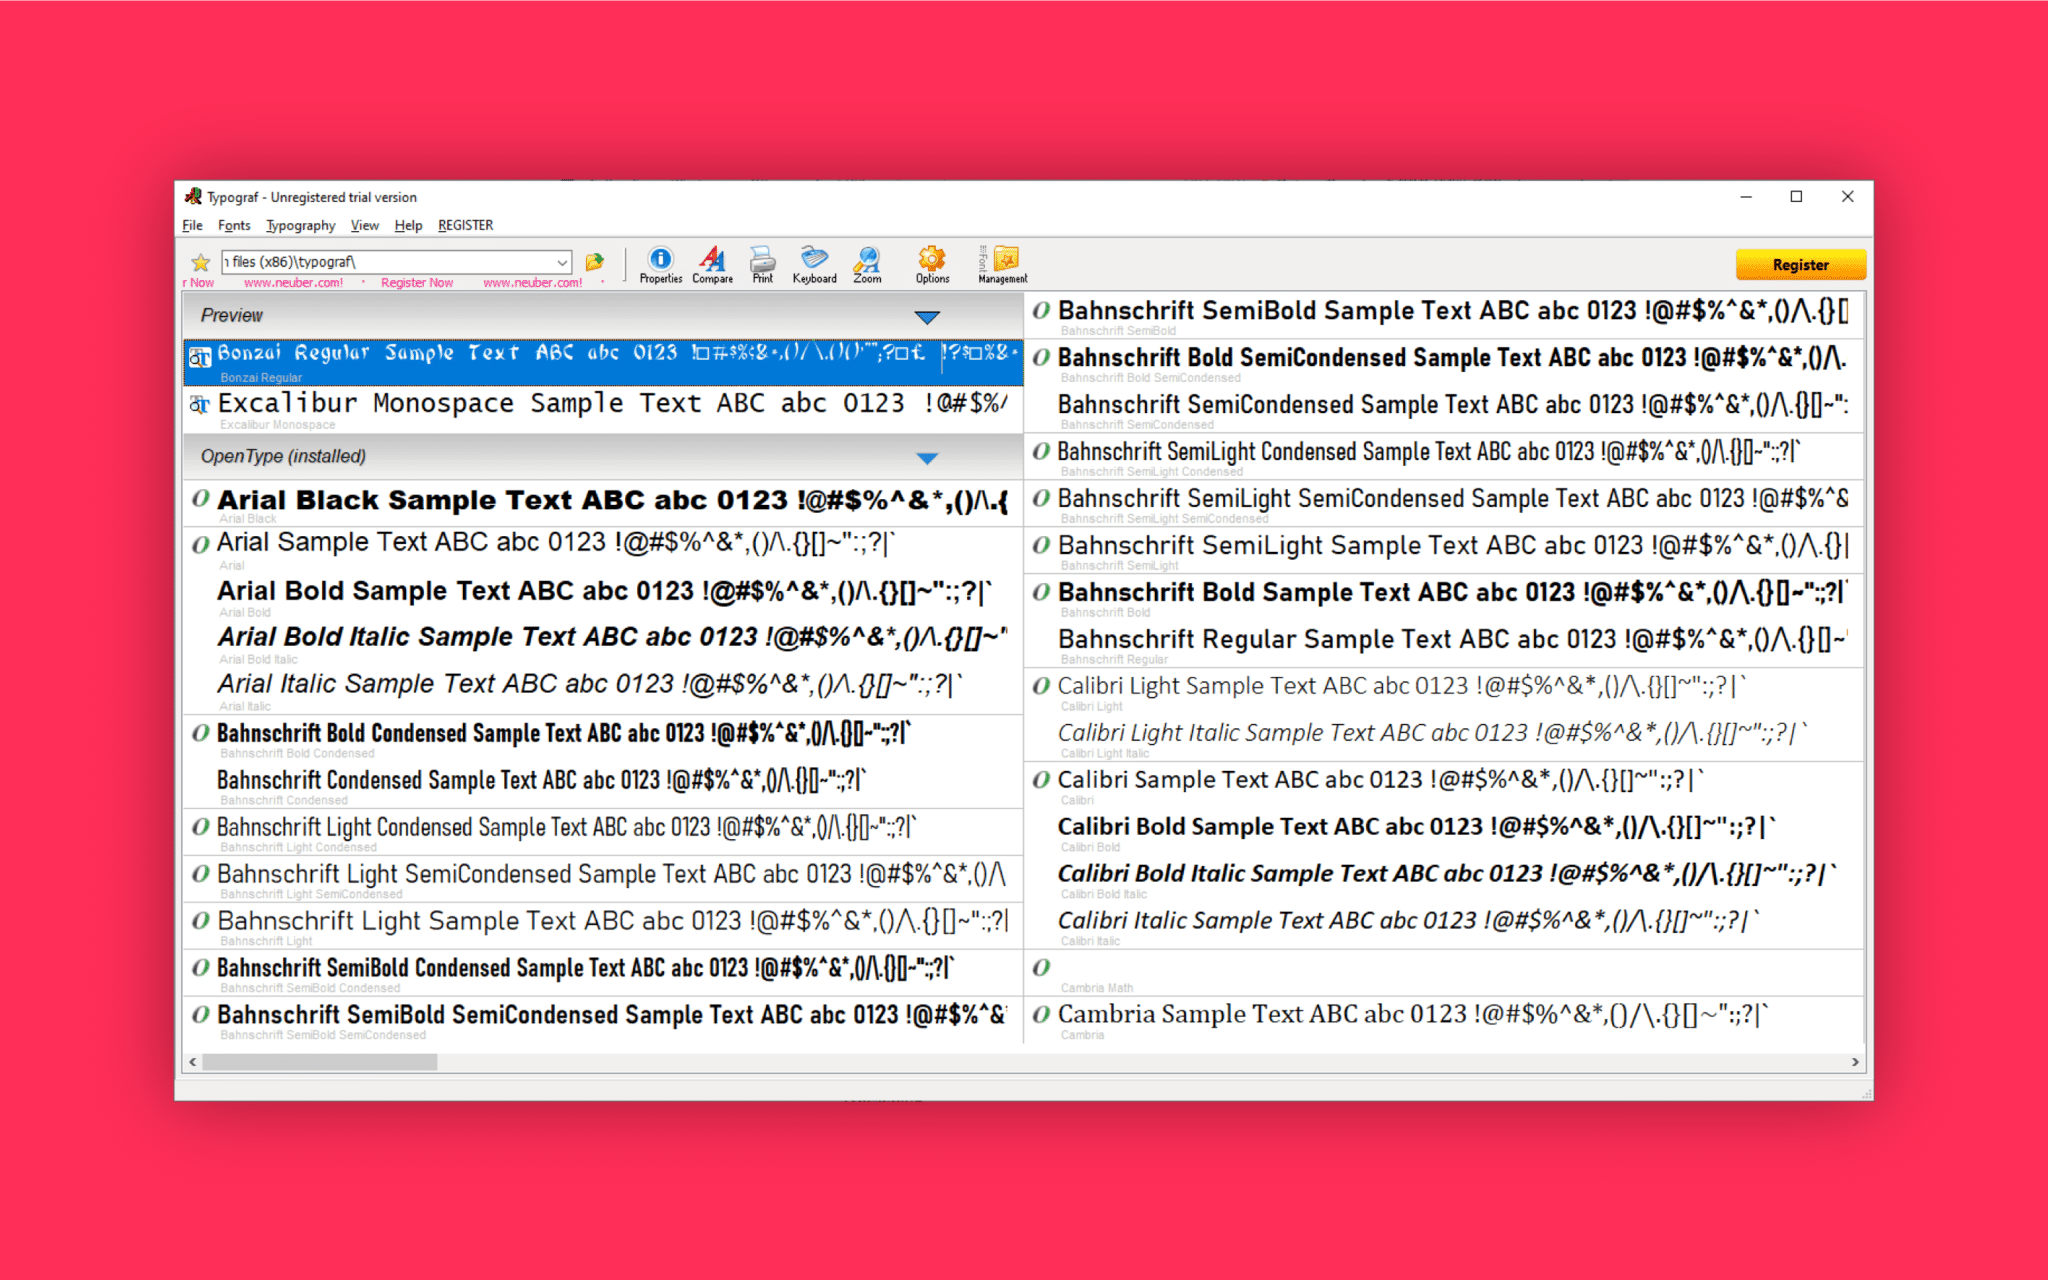
Task: Open the Typography menu
Action: coord(300,225)
